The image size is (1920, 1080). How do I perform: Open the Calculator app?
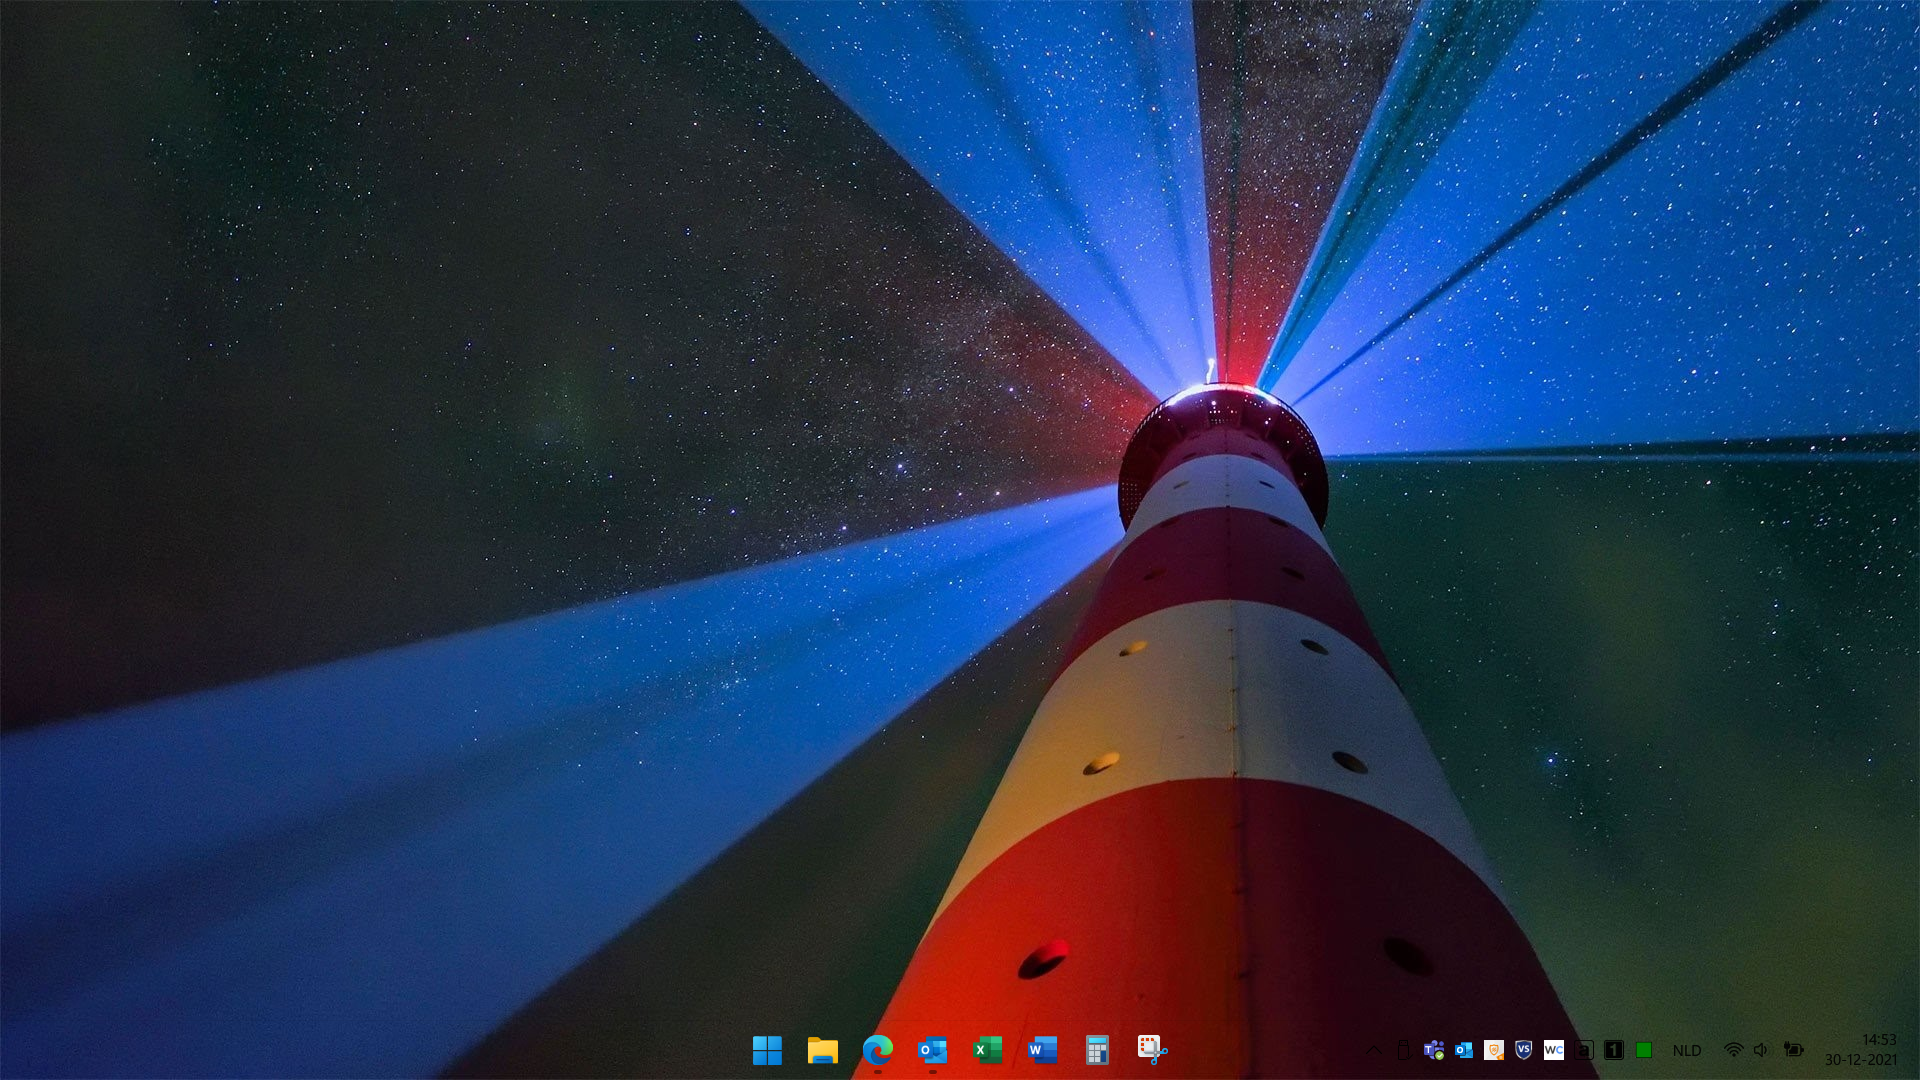coord(1097,1050)
